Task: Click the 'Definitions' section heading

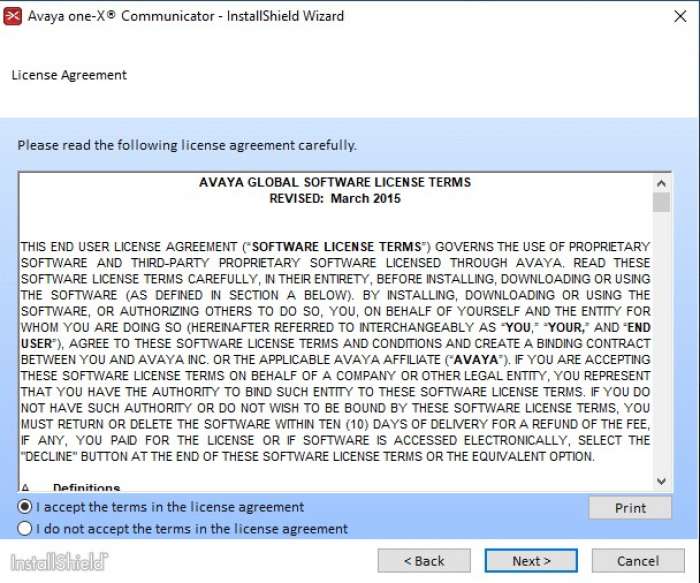Action: click(87, 487)
